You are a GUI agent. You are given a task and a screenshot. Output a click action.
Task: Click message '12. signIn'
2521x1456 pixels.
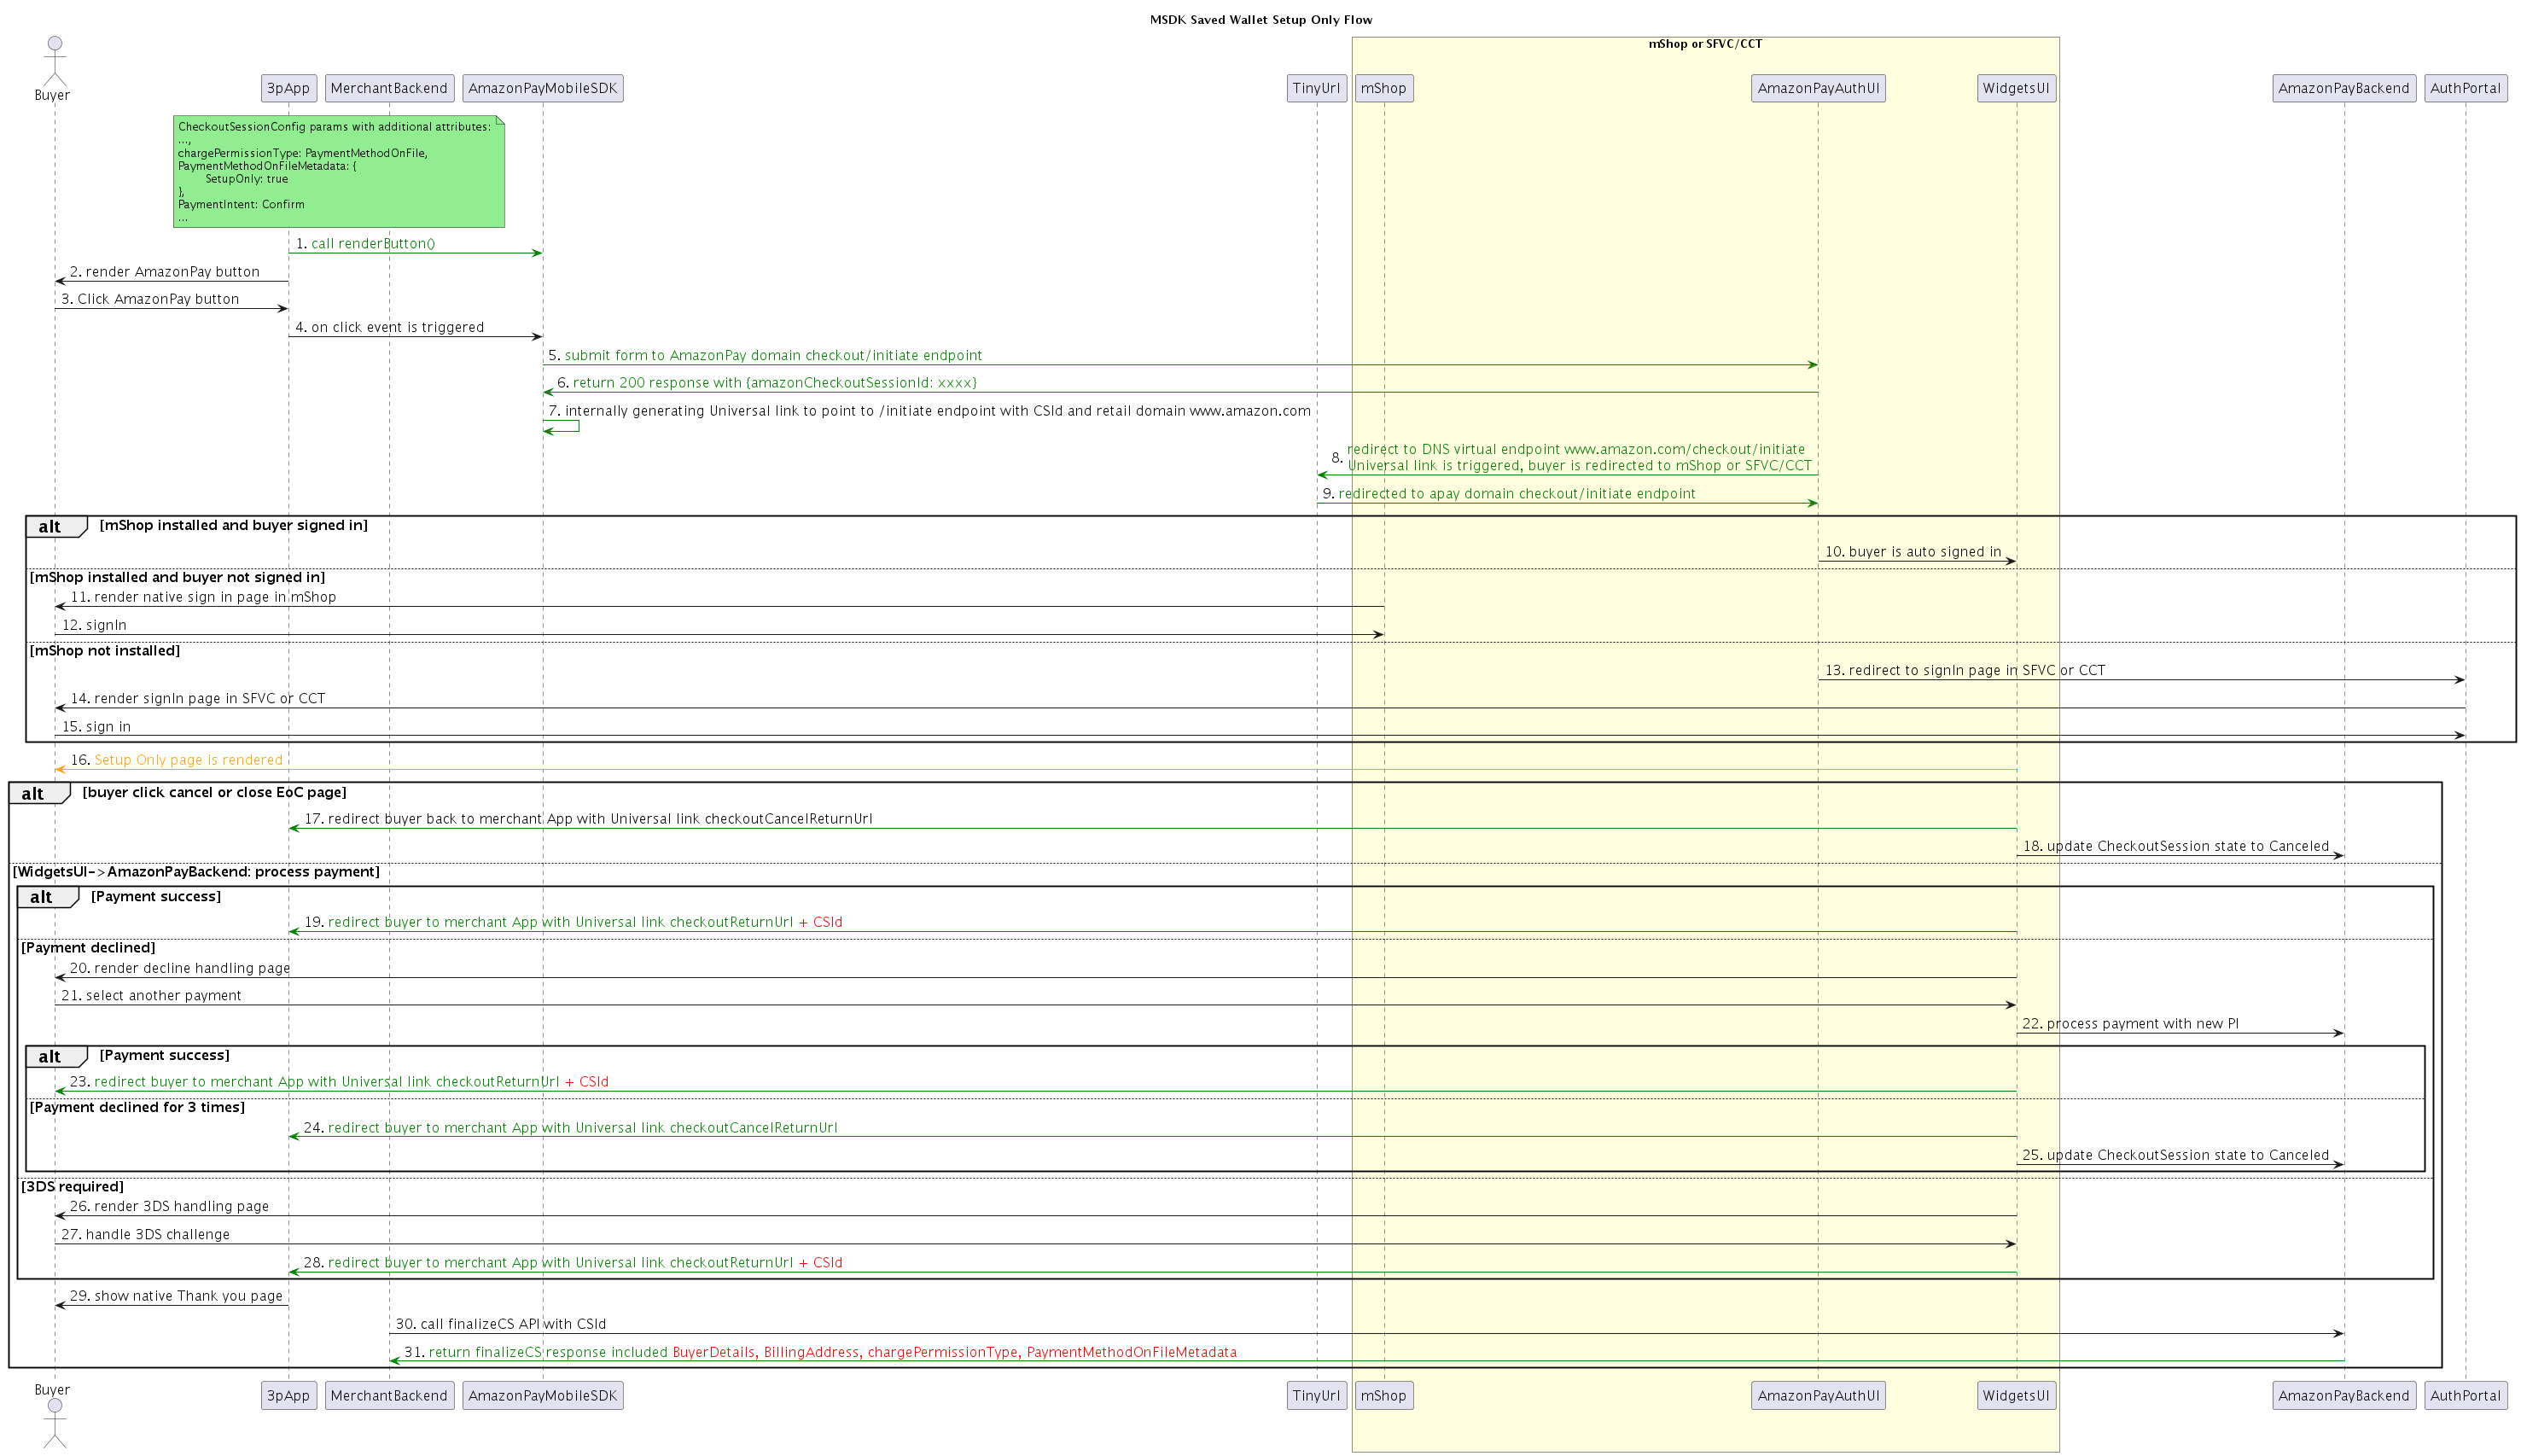coord(94,625)
